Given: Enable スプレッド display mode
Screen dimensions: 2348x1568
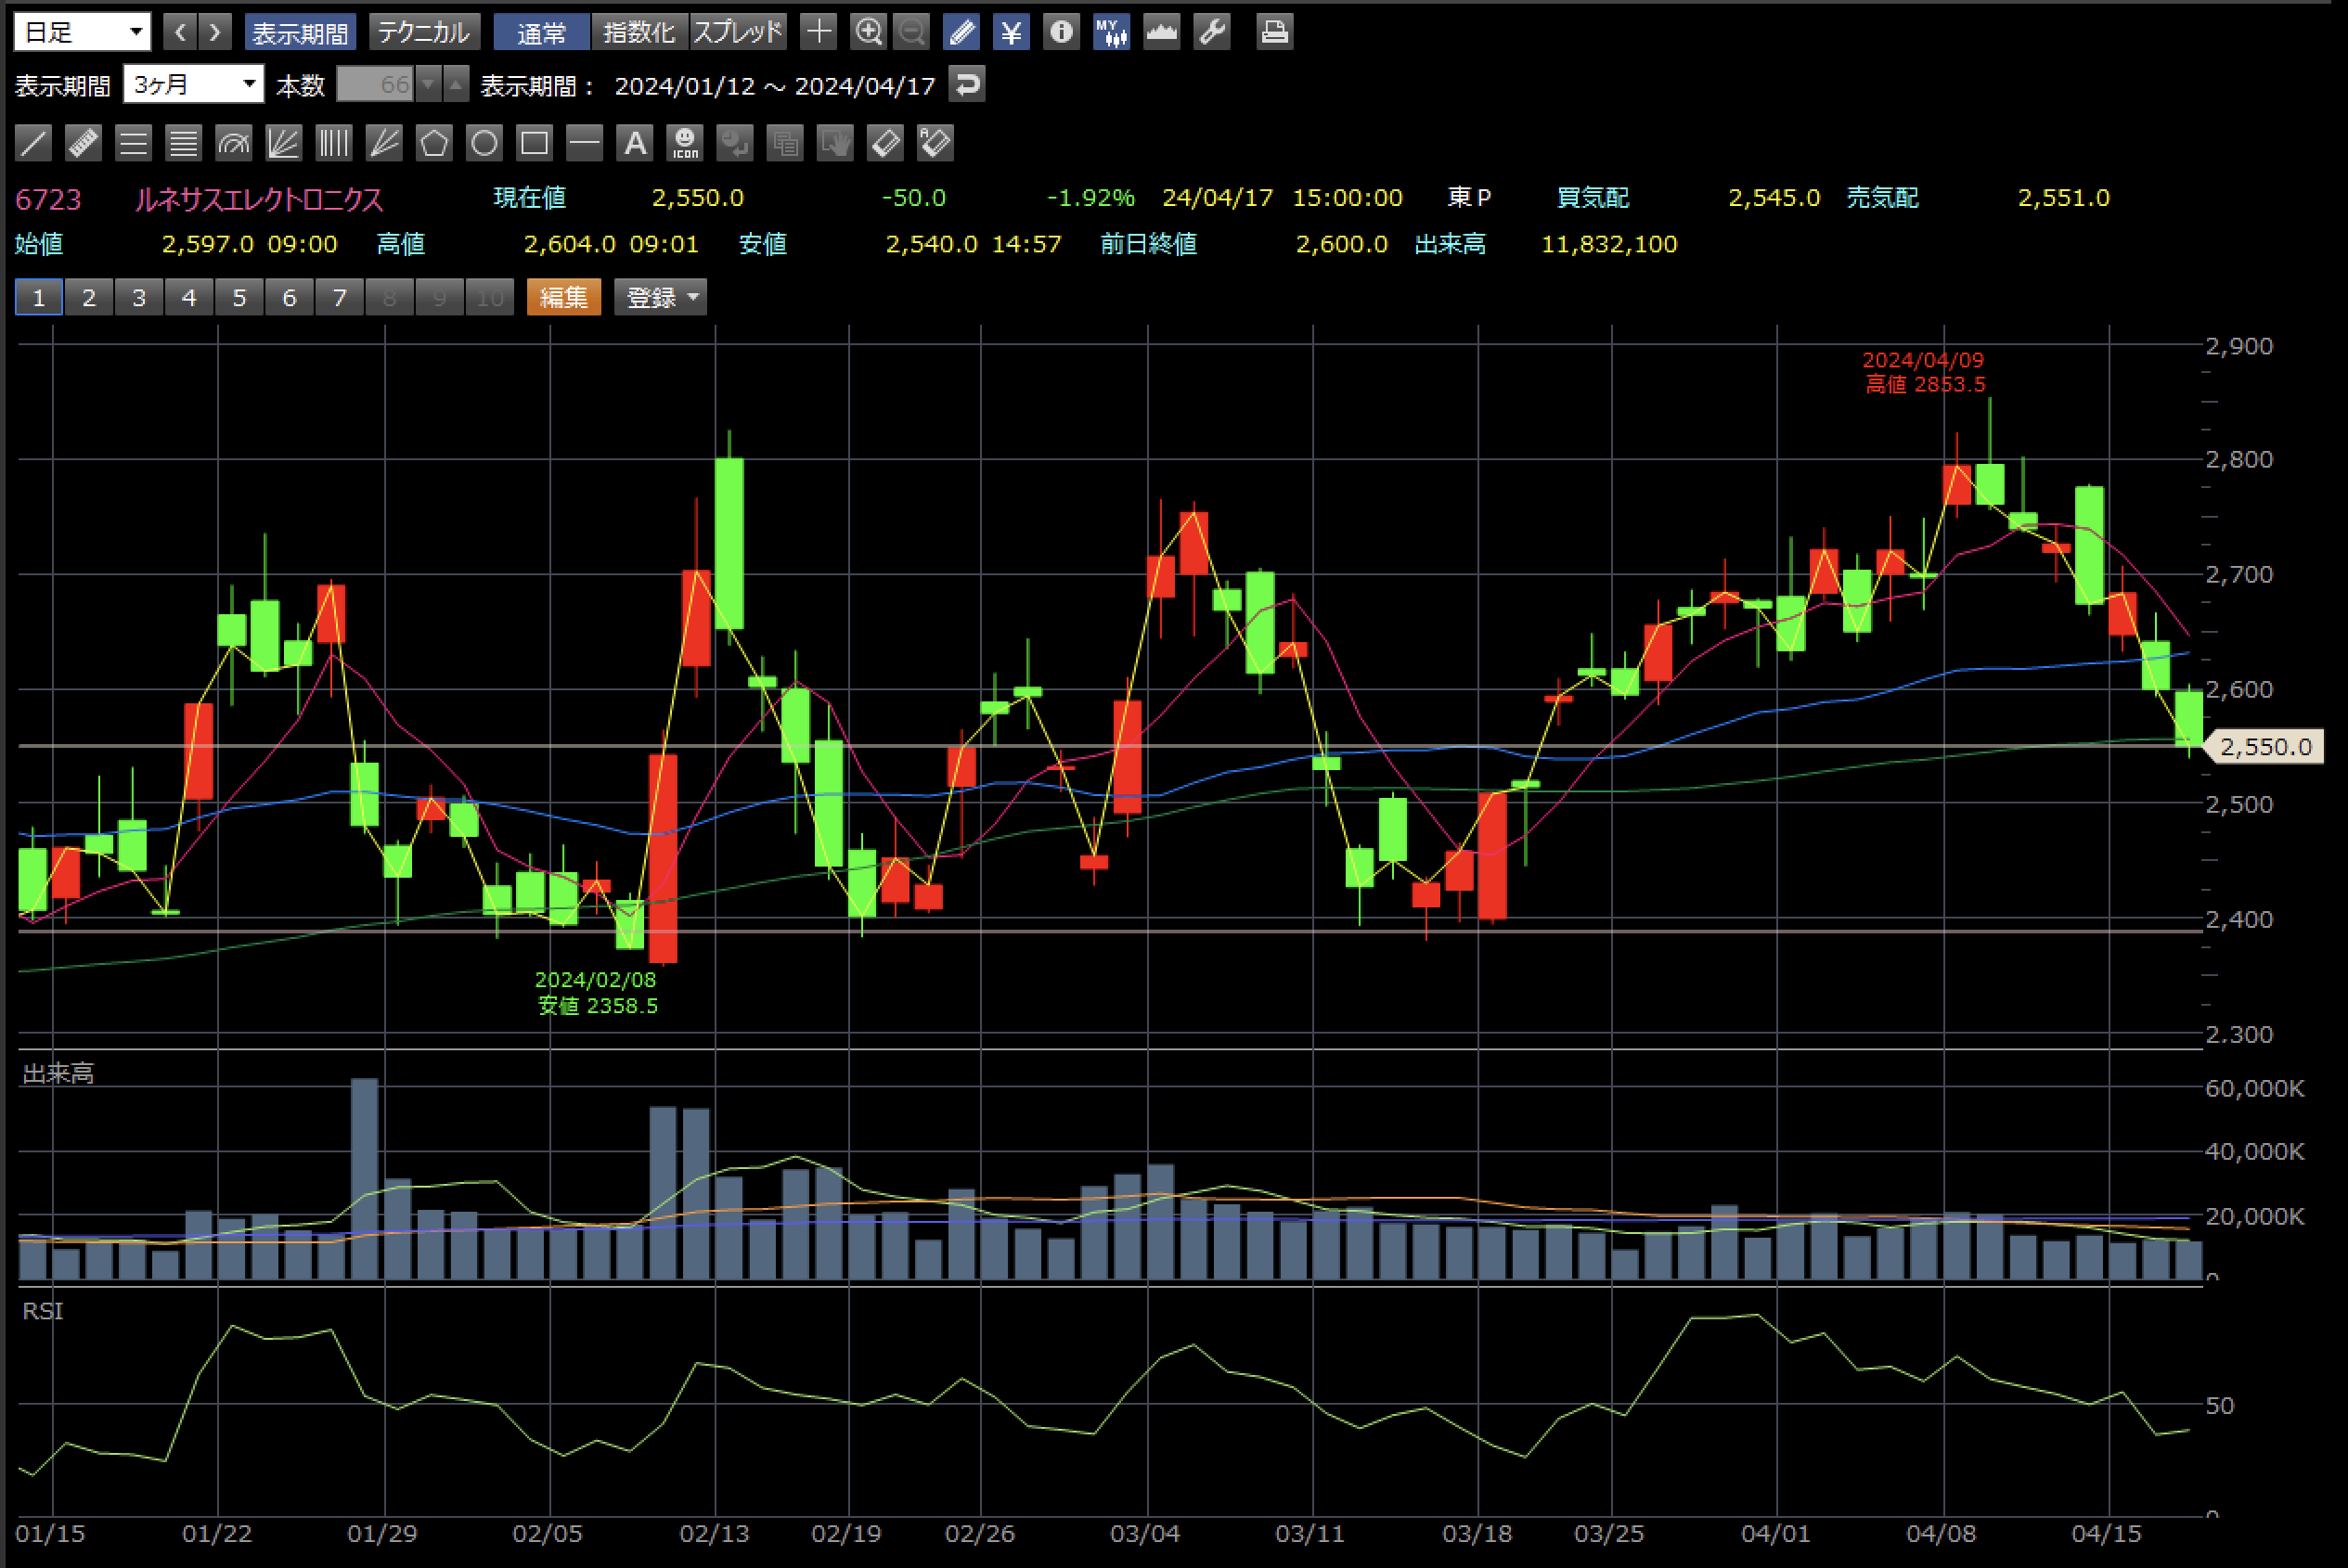Looking at the screenshot, I should pyautogui.click(x=737, y=33).
